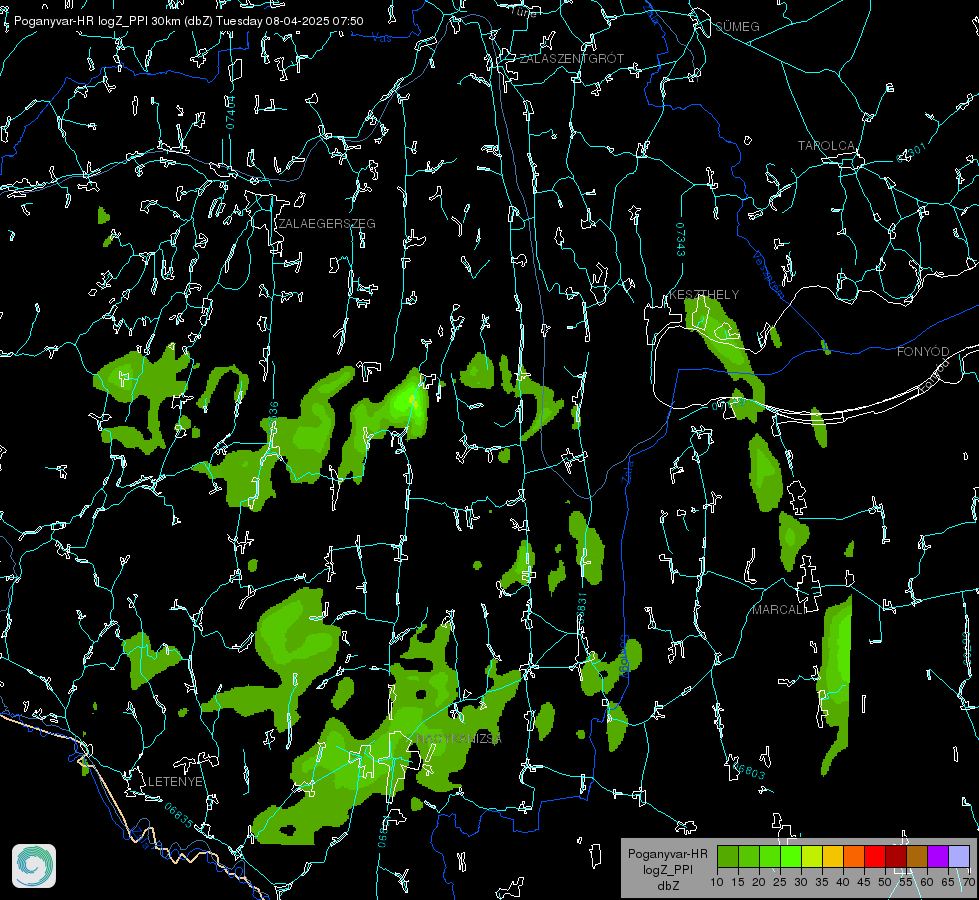Click the Zala river name label
The image size is (979, 900).
pos(627,470)
